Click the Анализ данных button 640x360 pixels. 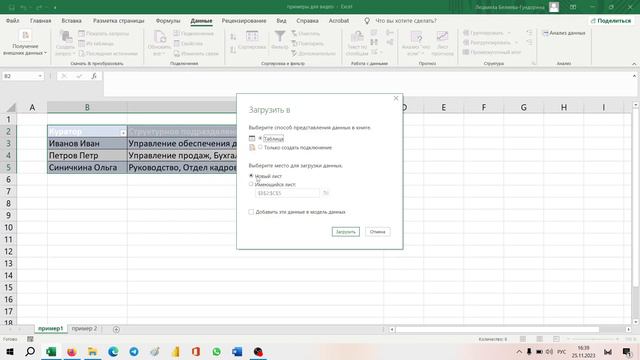564,33
